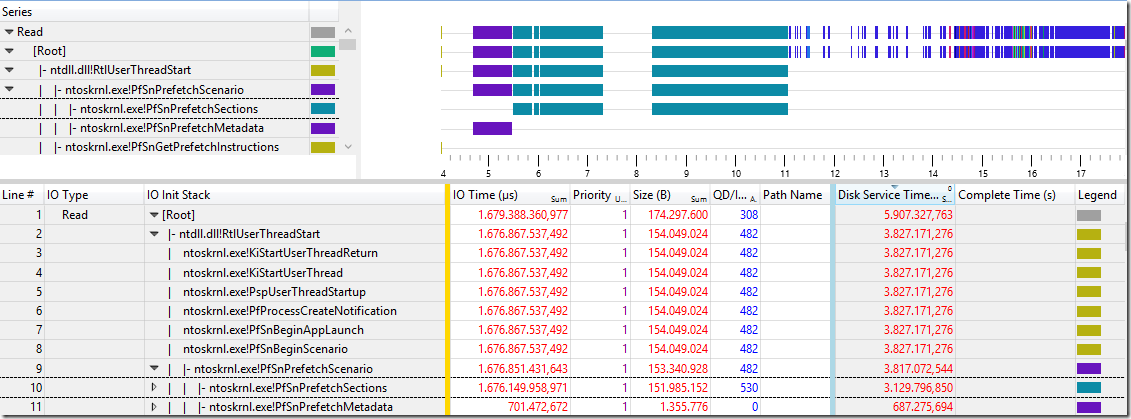
Task: Collapse the [Root] node in Series list
Action: [x=9, y=51]
